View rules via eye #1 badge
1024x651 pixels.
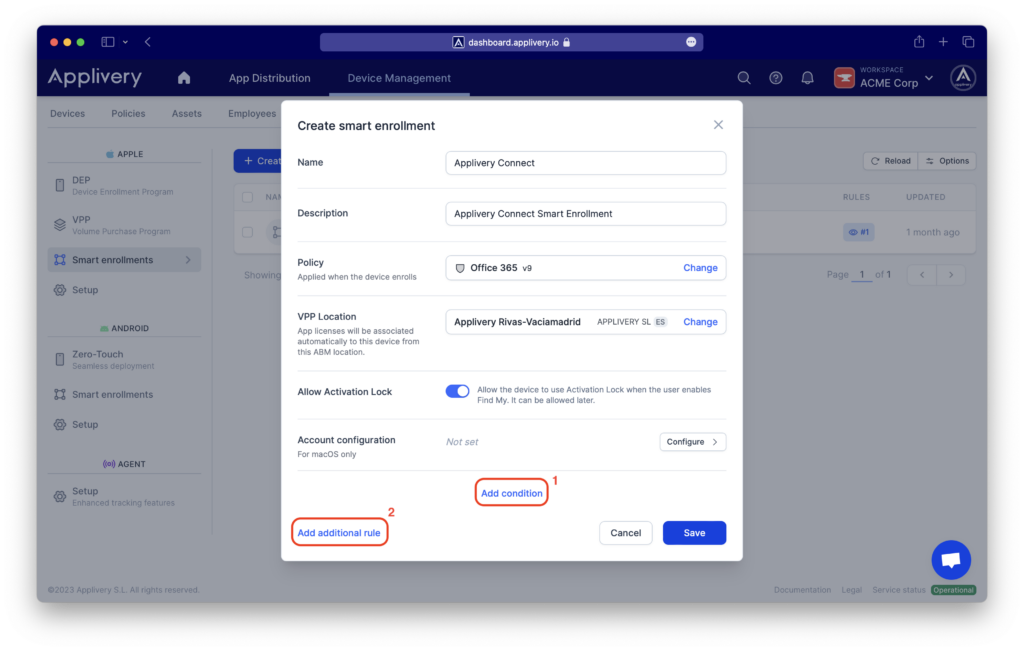pos(858,232)
